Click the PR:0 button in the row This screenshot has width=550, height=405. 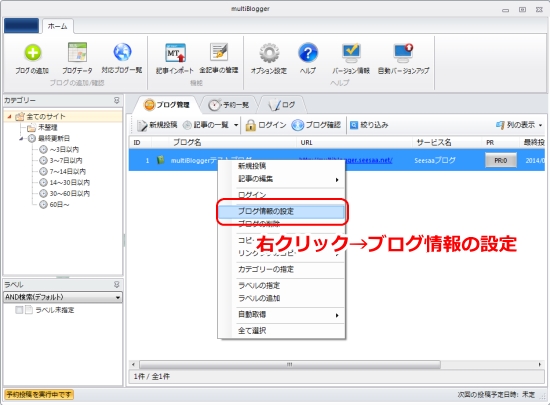[501, 161]
